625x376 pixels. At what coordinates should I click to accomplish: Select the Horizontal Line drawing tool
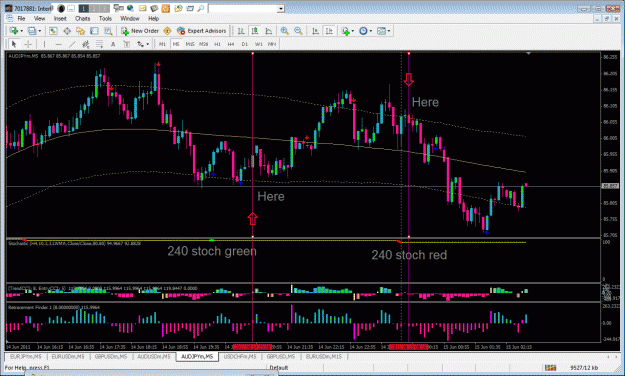pyautogui.click(x=58, y=44)
